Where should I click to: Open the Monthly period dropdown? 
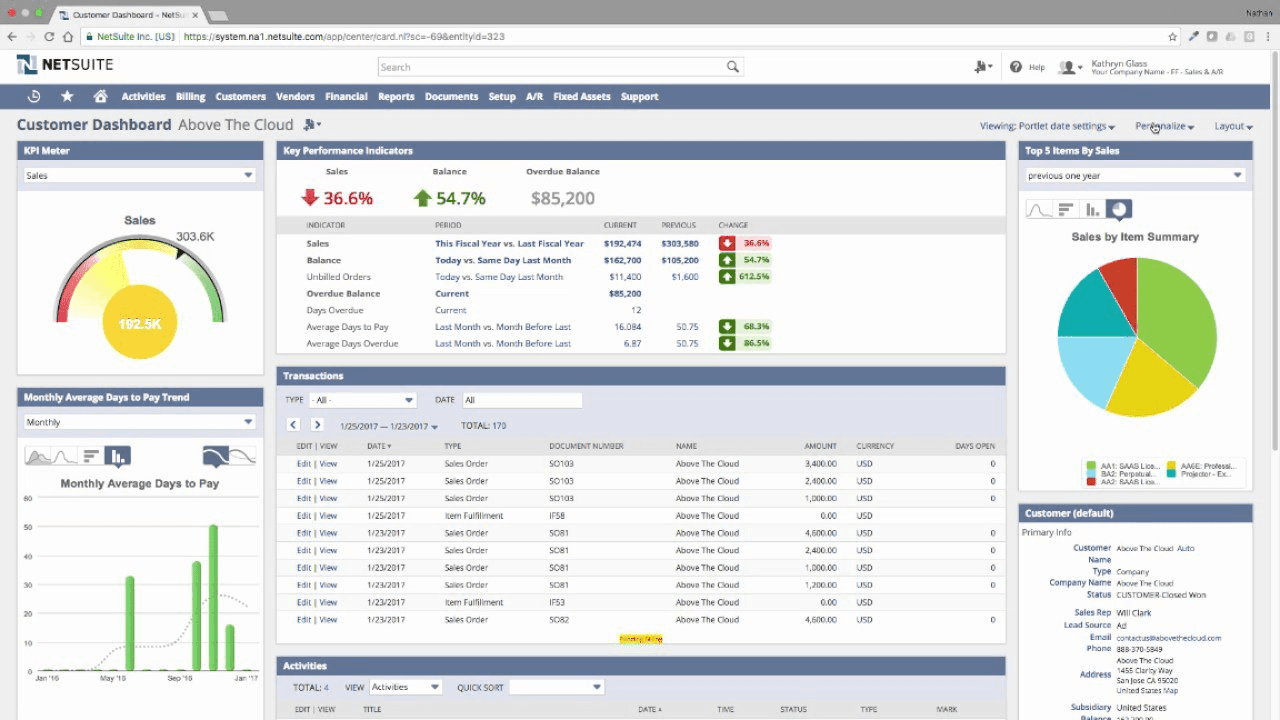click(140, 422)
